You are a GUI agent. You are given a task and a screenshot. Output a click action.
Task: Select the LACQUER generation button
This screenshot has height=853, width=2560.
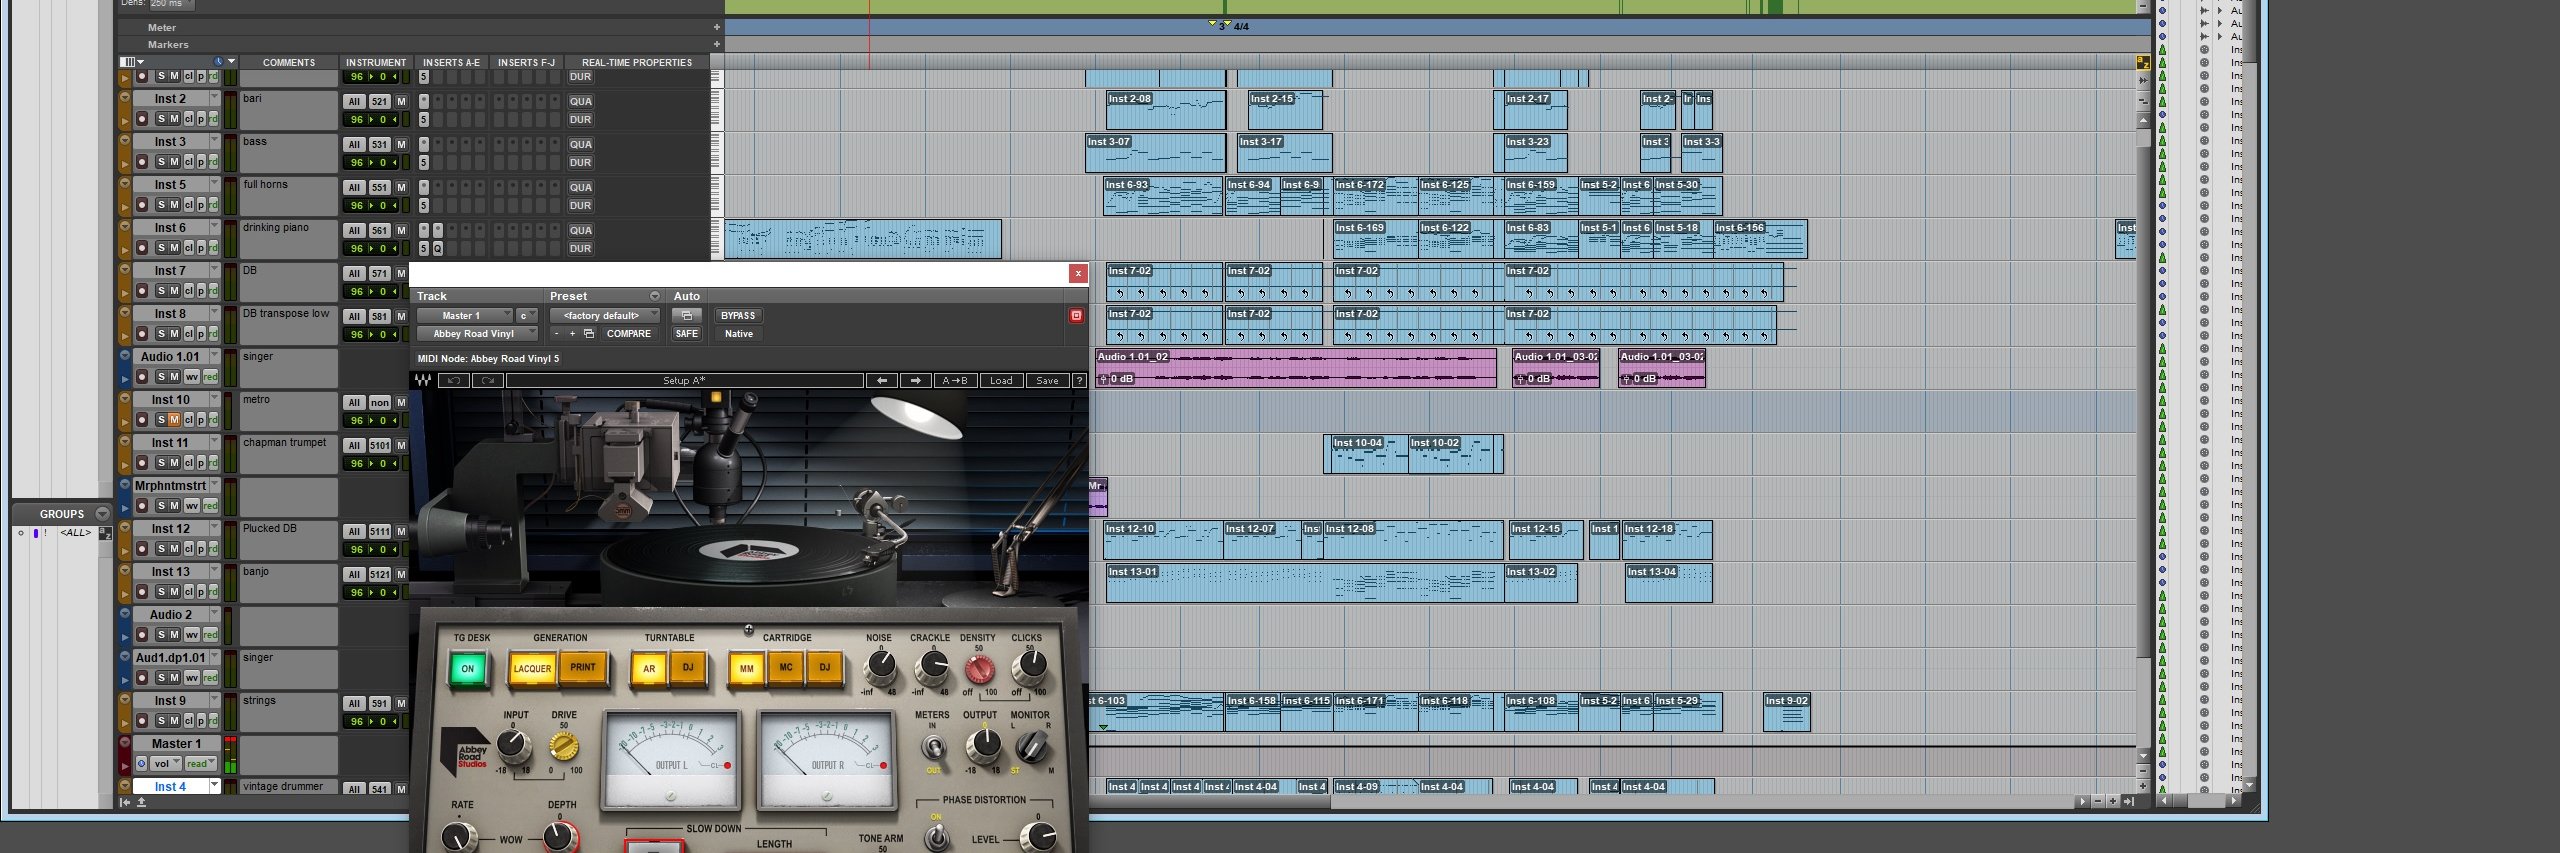coord(532,669)
